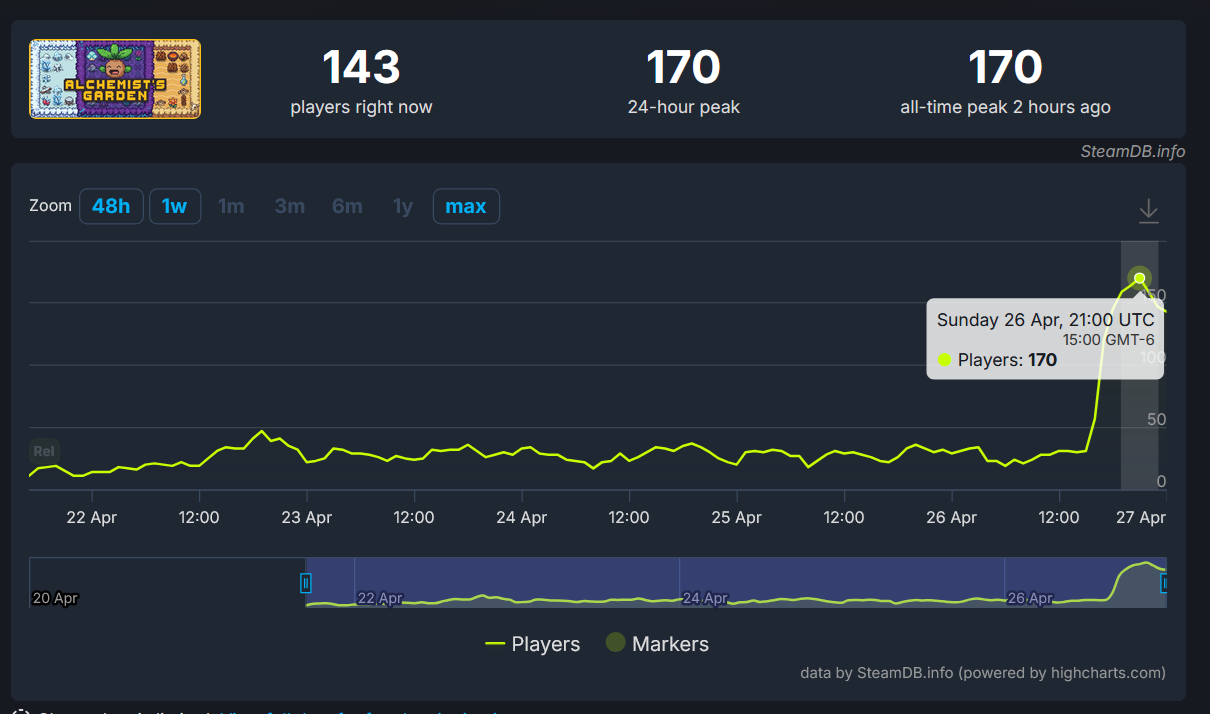The width and height of the screenshot is (1210, 714).
Task: Click the selected navigator range area
Action: (735, 582)
